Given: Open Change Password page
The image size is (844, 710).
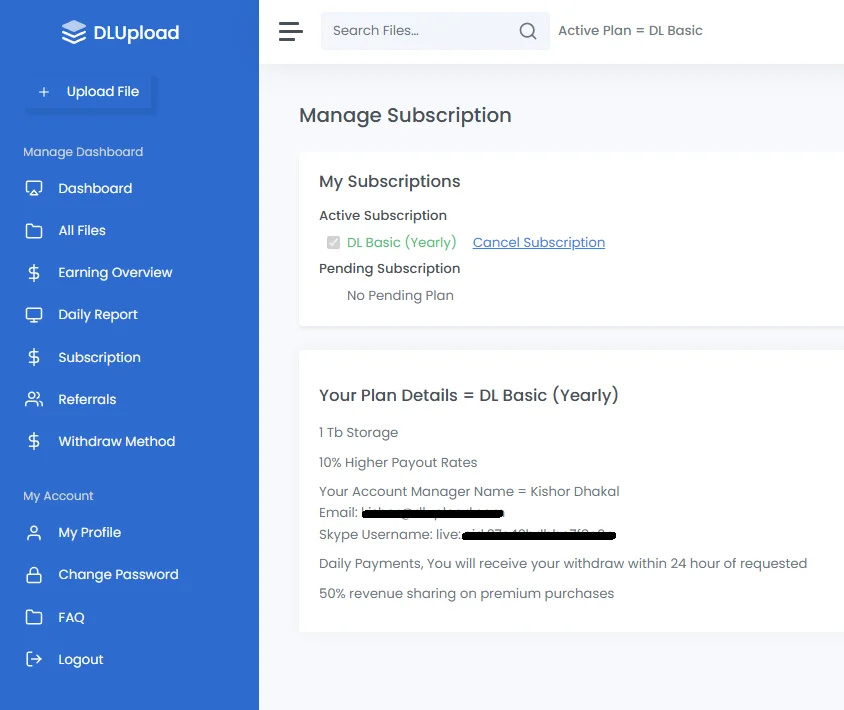Looking at the screenshot, I should tap(118, 574).
